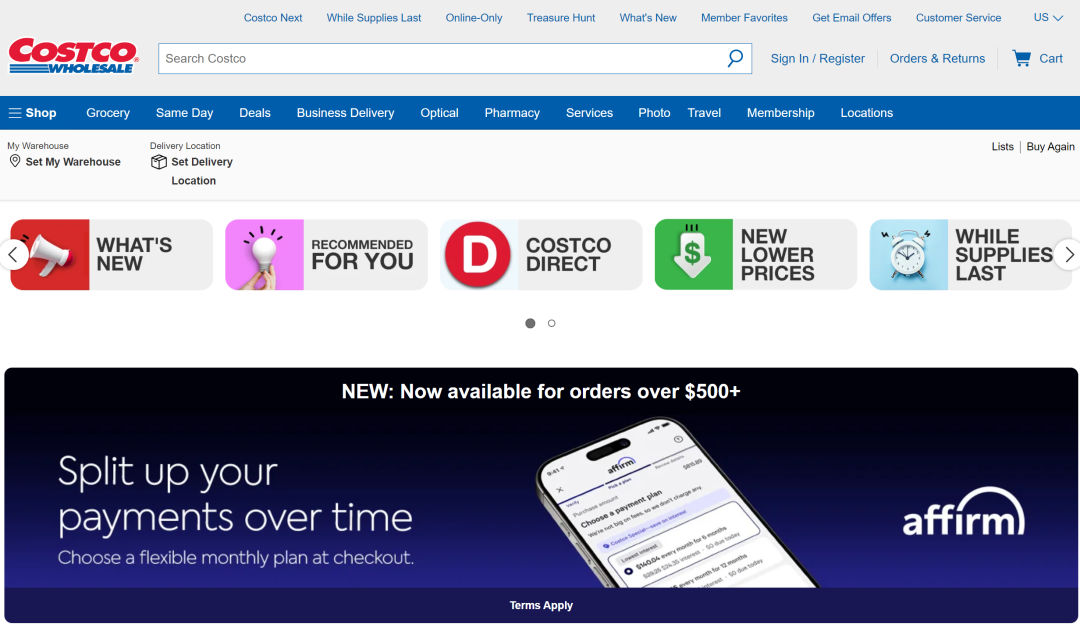Open the Membership menu item
The height and width of the screenshot is (631, 1080).
point(780,113)
